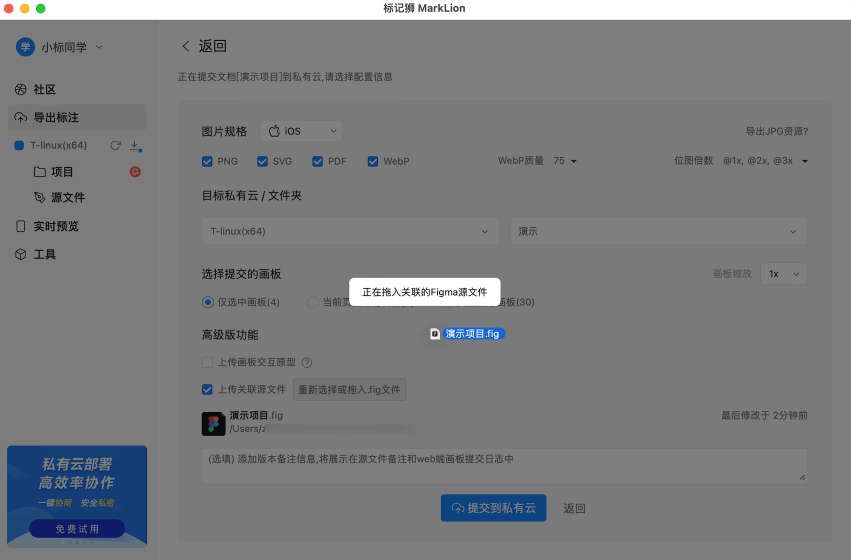The width and height of the screenshot is (851, 560).
Task: Click the 最后修改于 2分钟前 text
Action: tap(764, 415)
